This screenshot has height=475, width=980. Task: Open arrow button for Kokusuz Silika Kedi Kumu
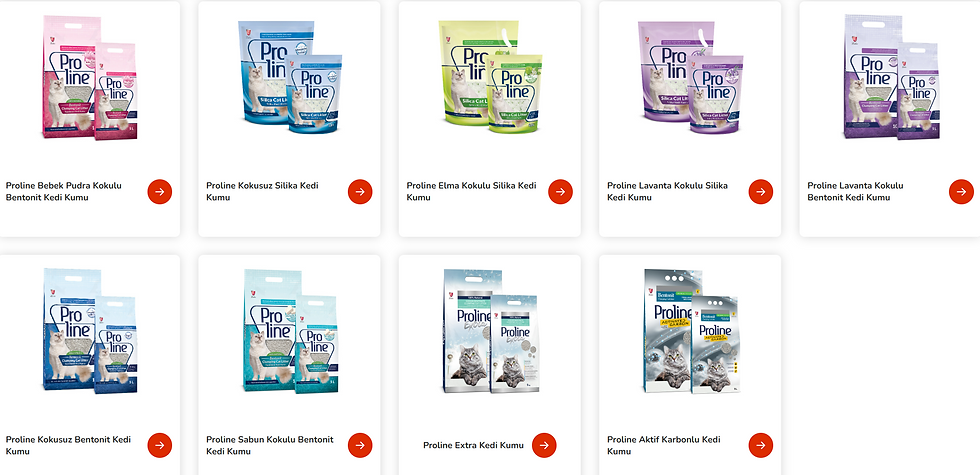point(360,192)
